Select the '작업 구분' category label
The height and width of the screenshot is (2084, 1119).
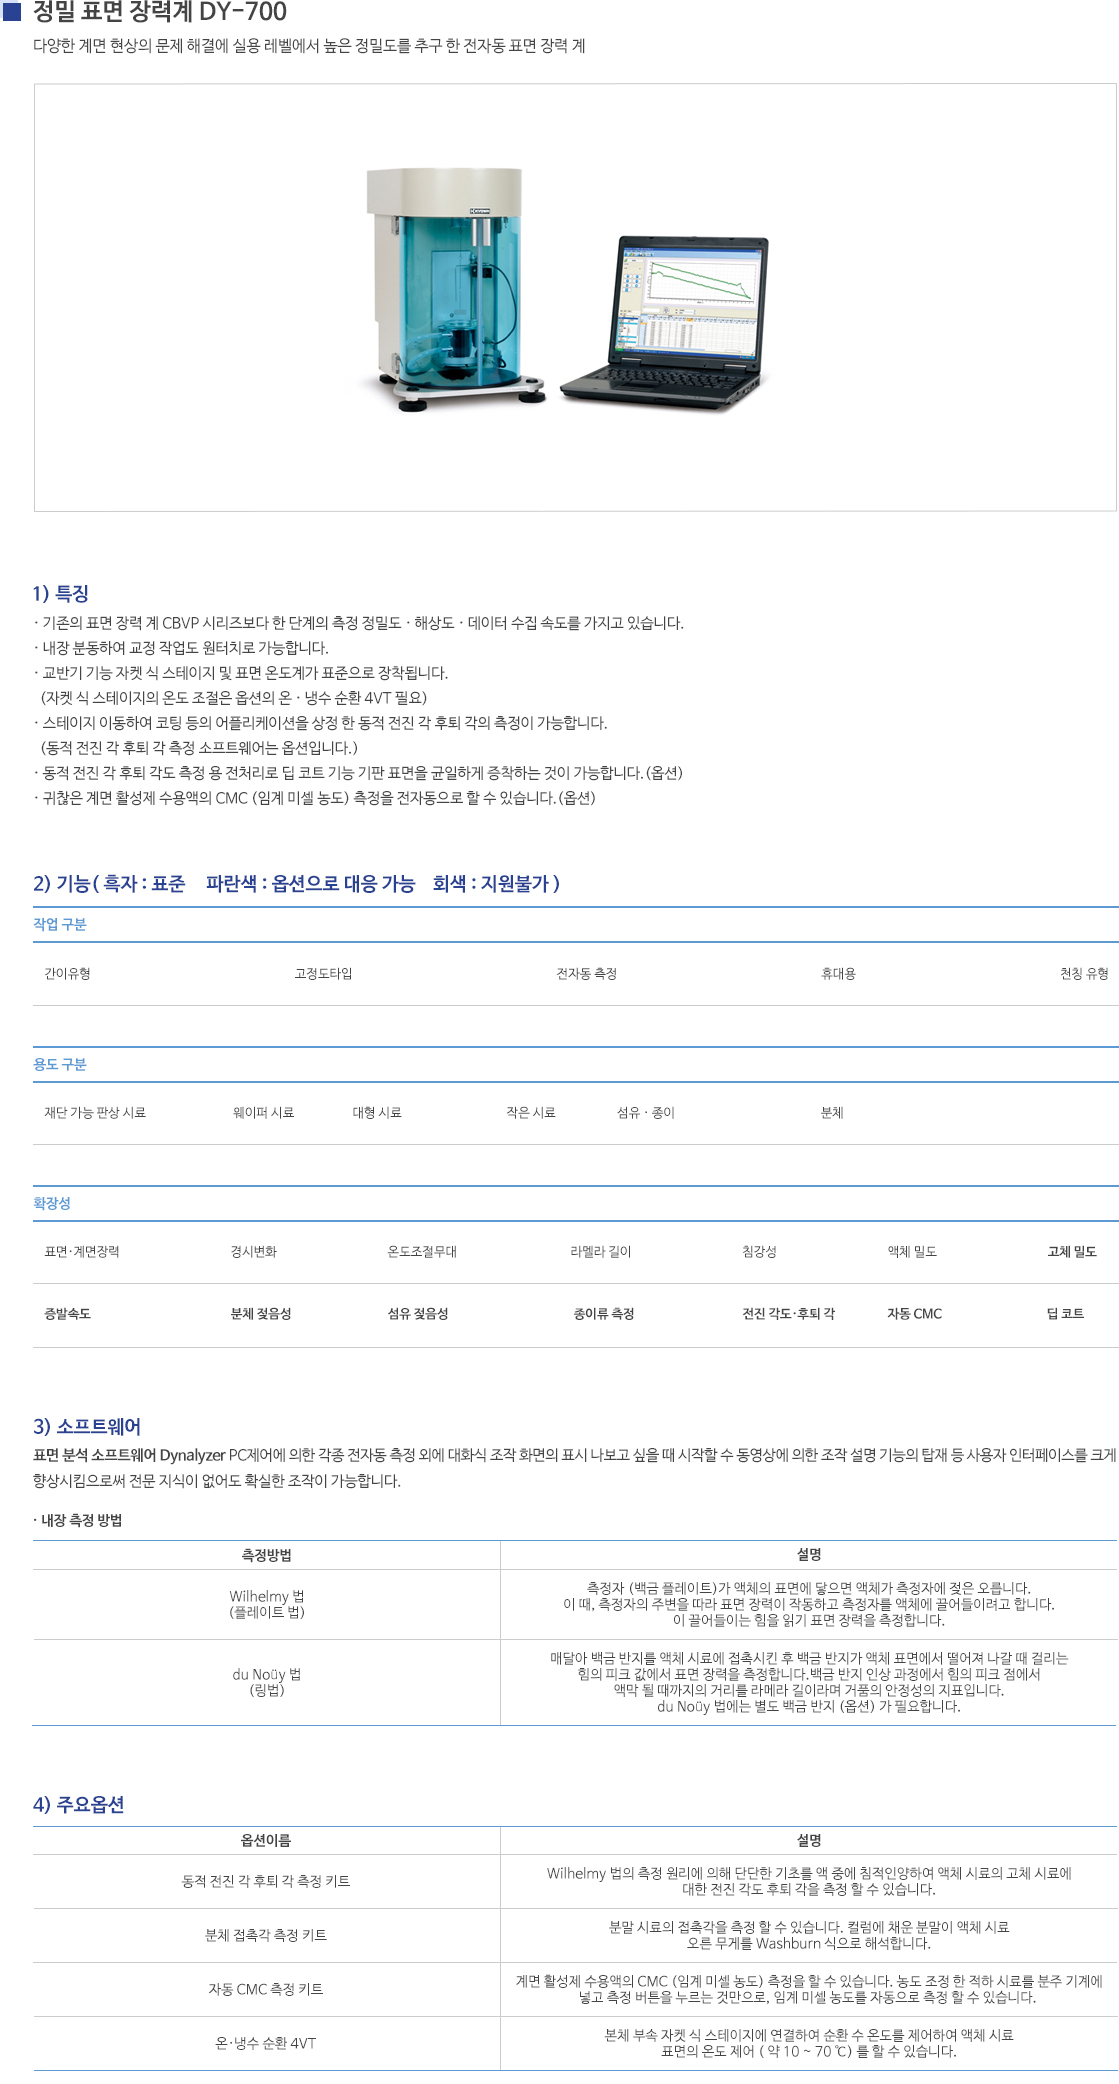click(x=60, y=925)
